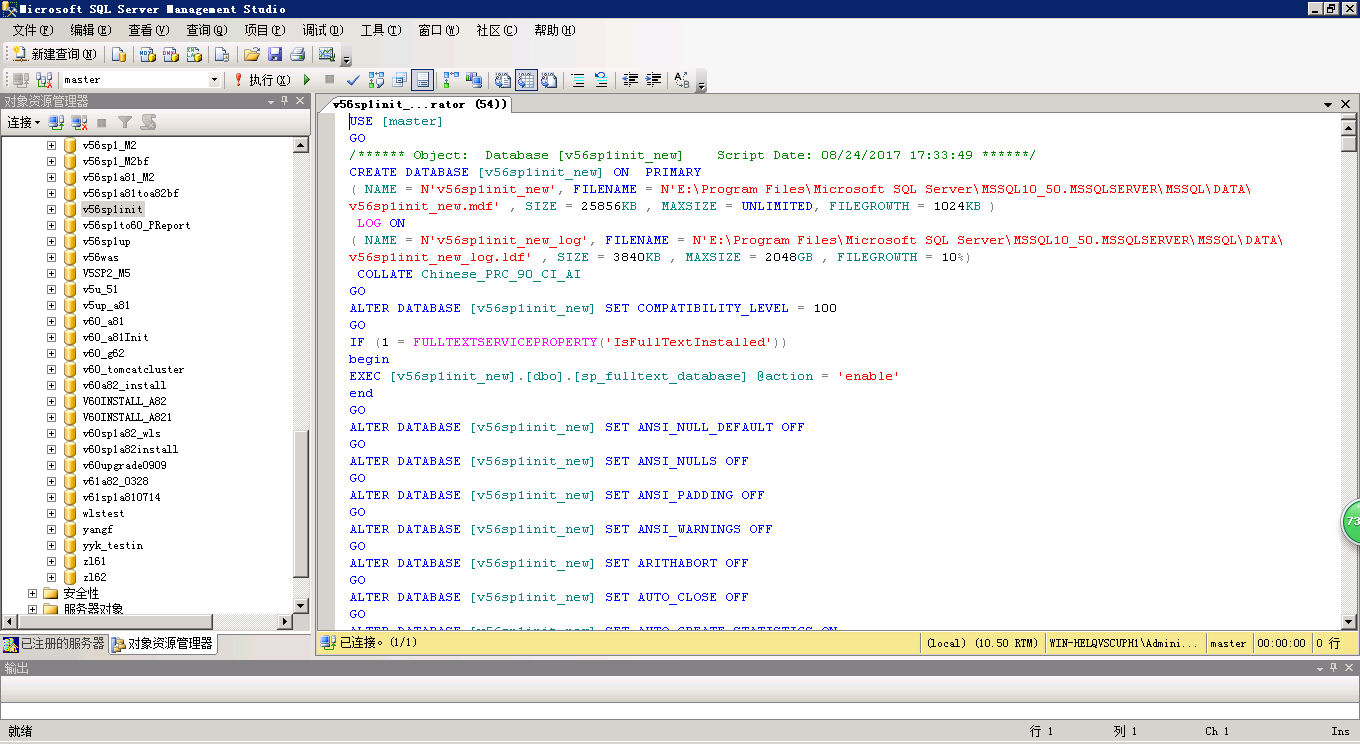The image size is (1360, 744).
Task: Click the Increase Indent icon
Action: (654, 80)
